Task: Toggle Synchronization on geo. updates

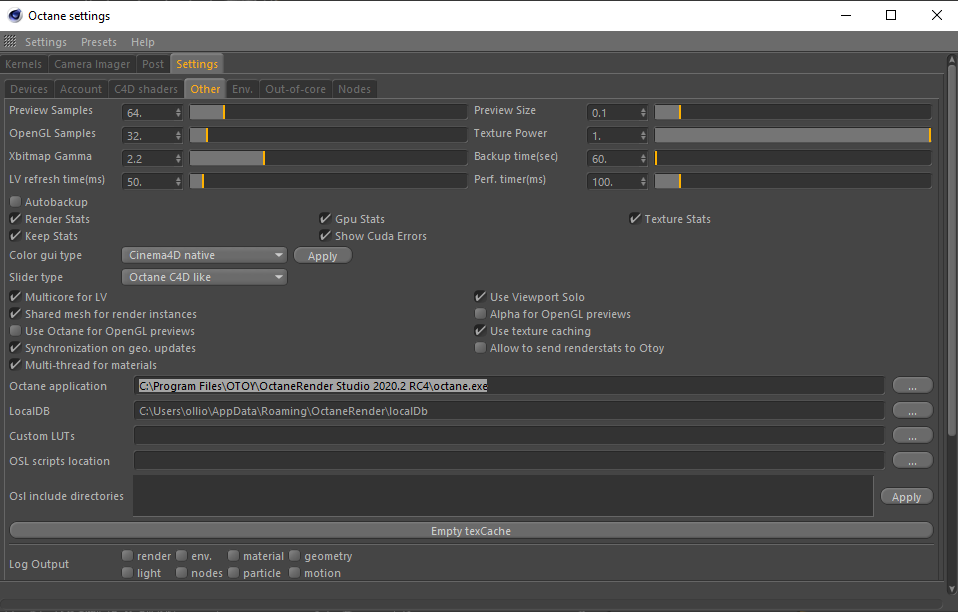Action: tap(15, 348)
